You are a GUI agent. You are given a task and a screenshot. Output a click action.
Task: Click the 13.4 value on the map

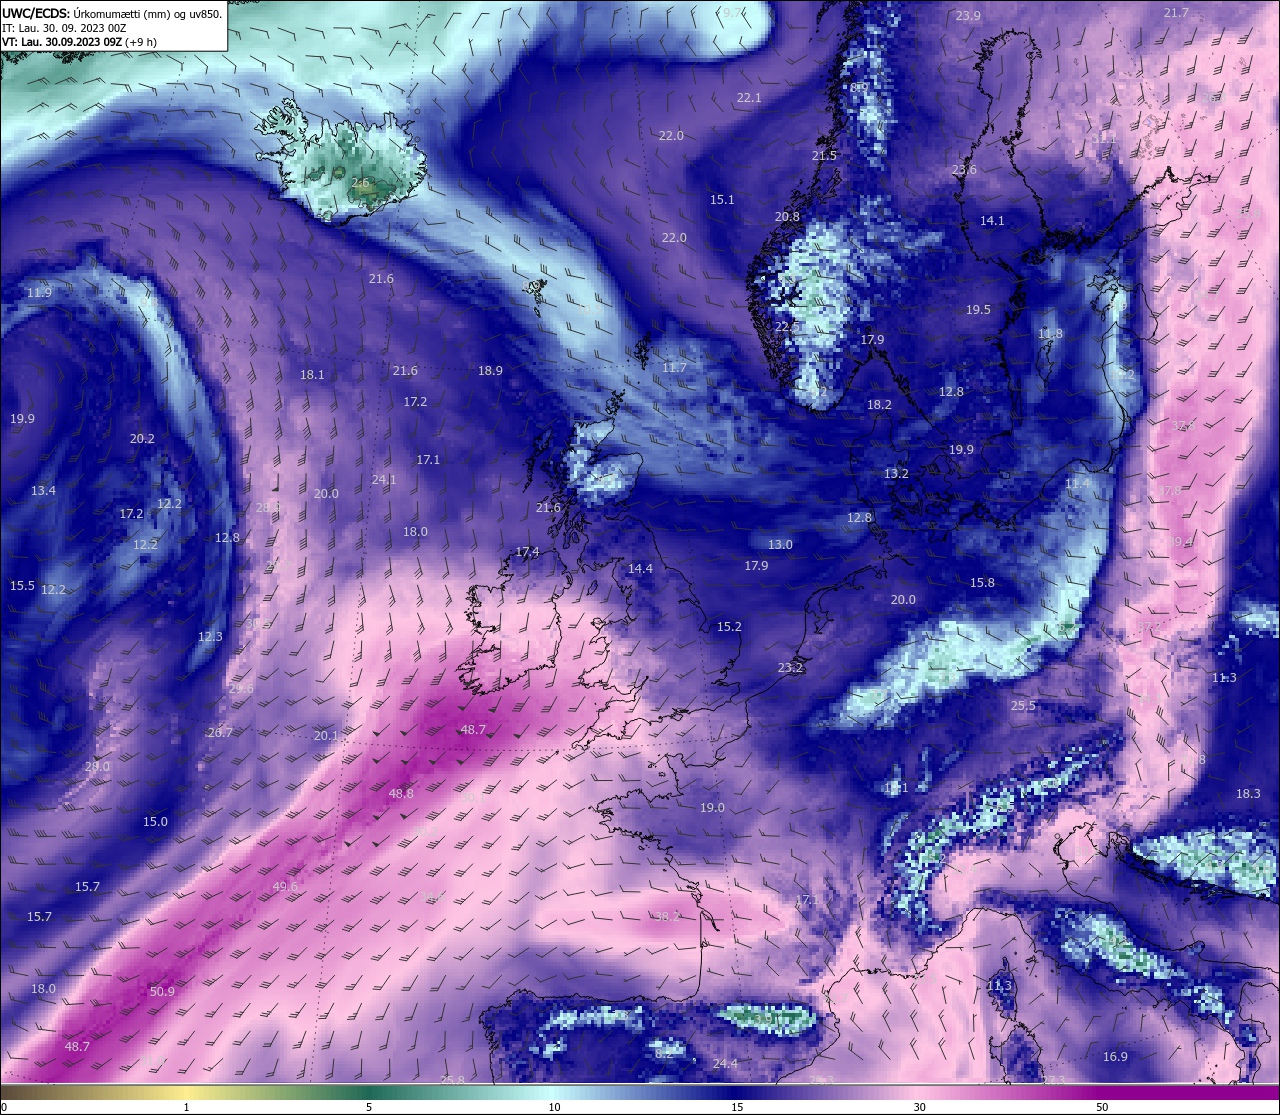(x=43, y=491)
